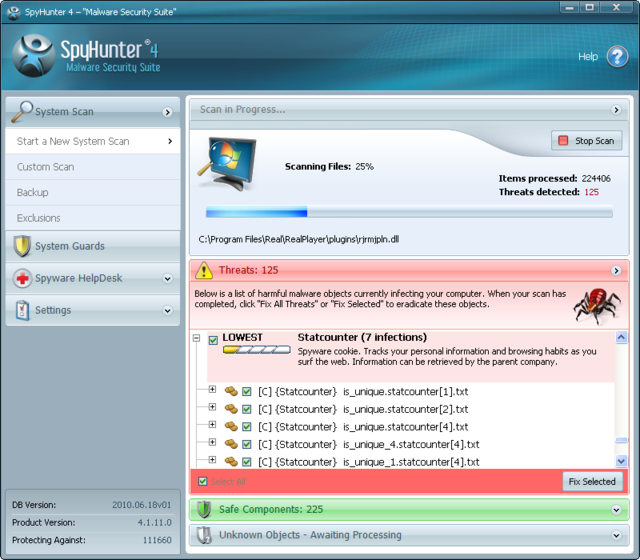Expand tree node for is_unique.statcounter[2].txt
The image size is (640, 560).
pyautogui.click(x=212, y=407)
